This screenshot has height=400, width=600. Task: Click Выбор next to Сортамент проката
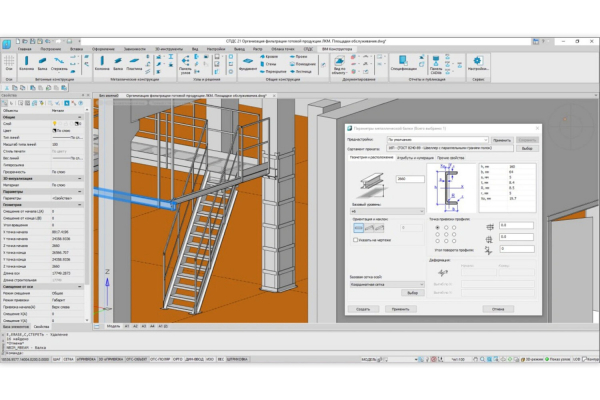[527, 148]
